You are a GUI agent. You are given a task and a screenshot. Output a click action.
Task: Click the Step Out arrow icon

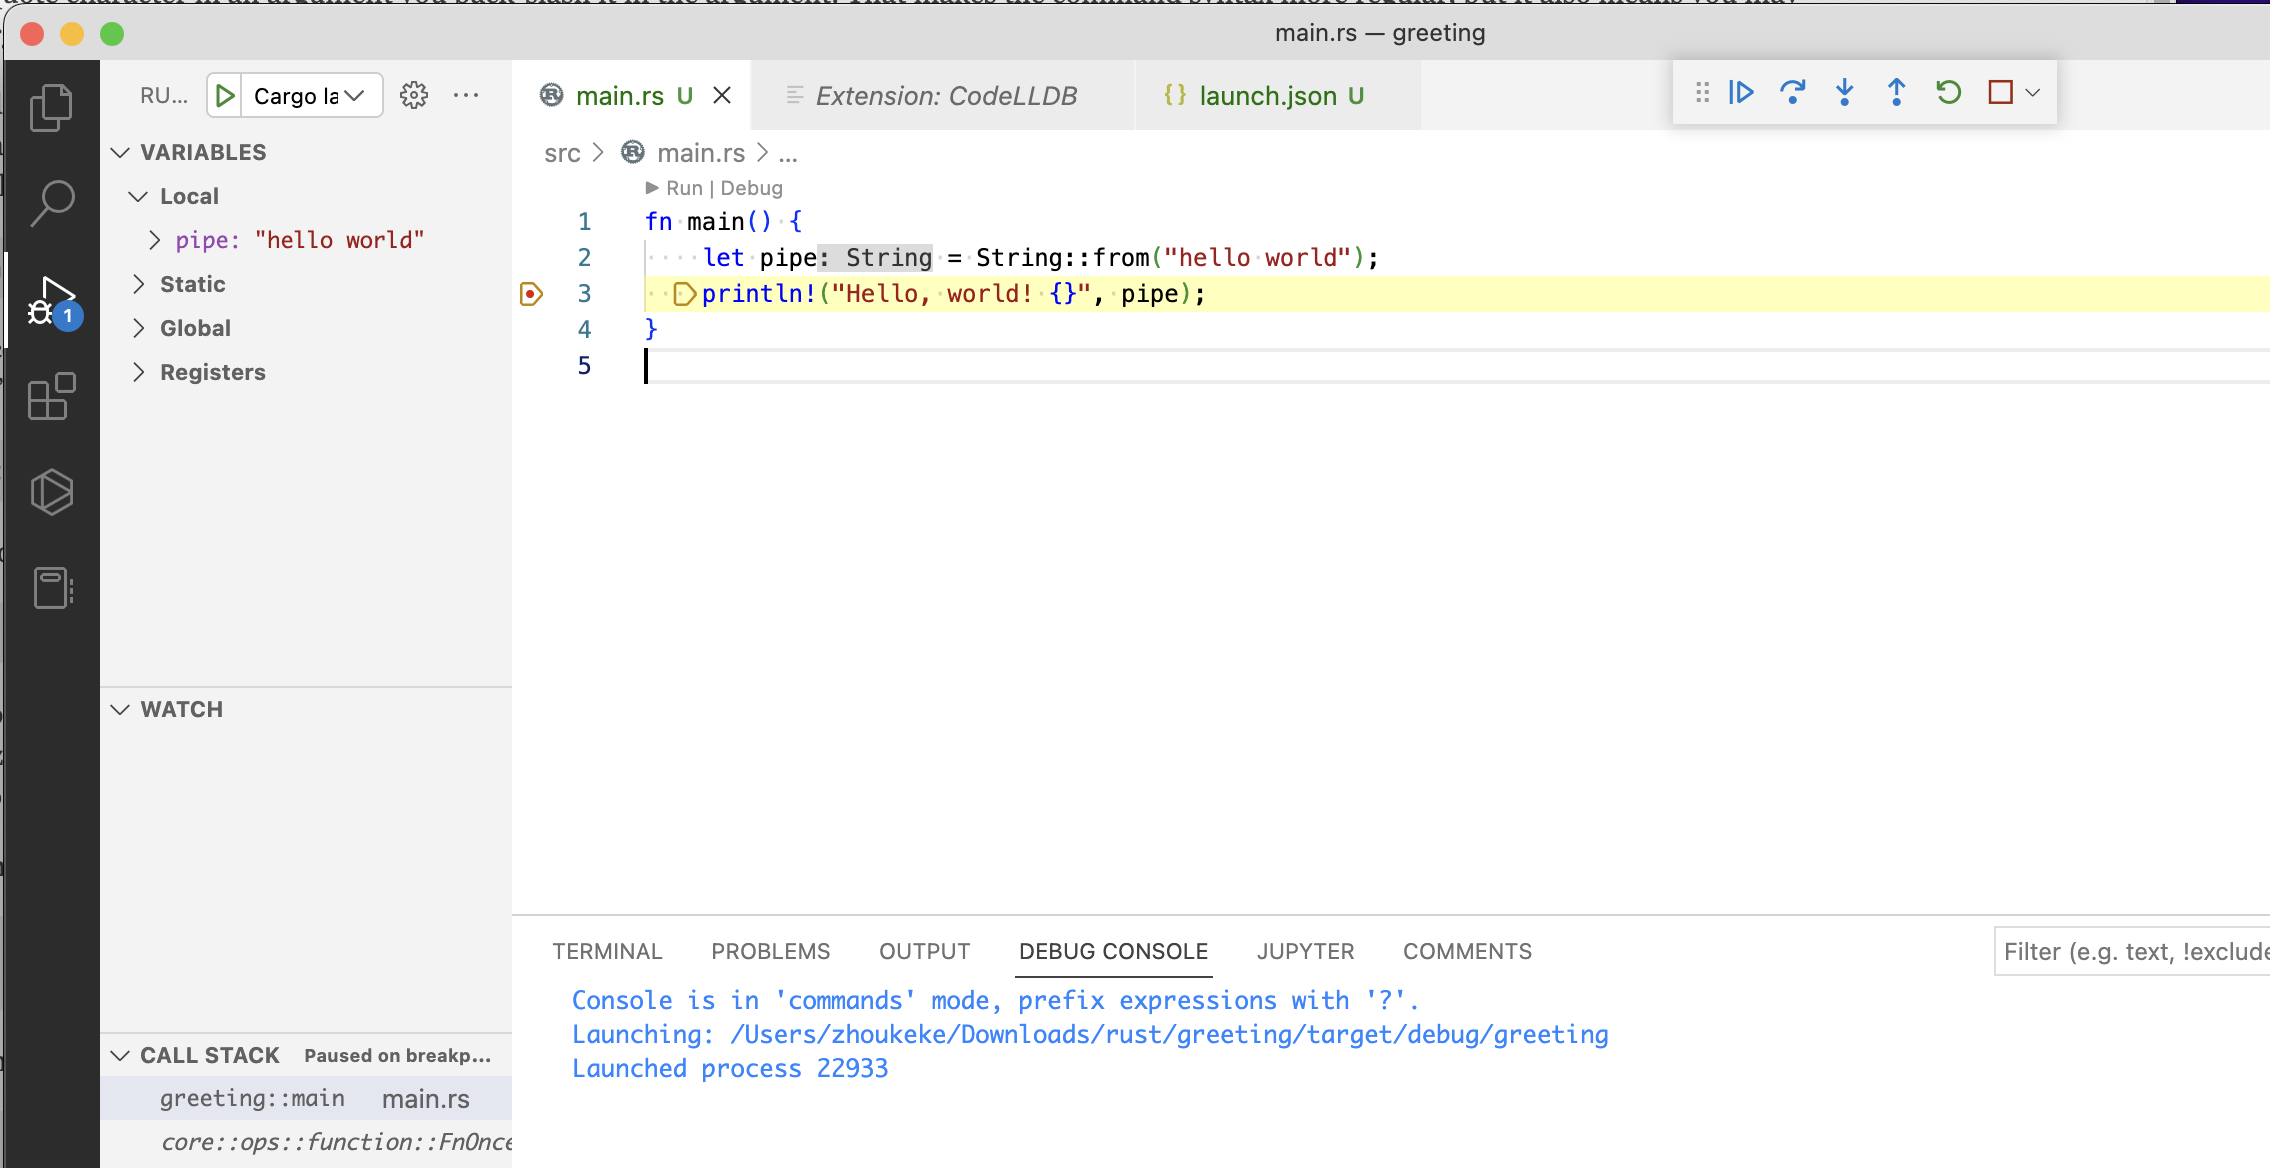coord(1897,93)
